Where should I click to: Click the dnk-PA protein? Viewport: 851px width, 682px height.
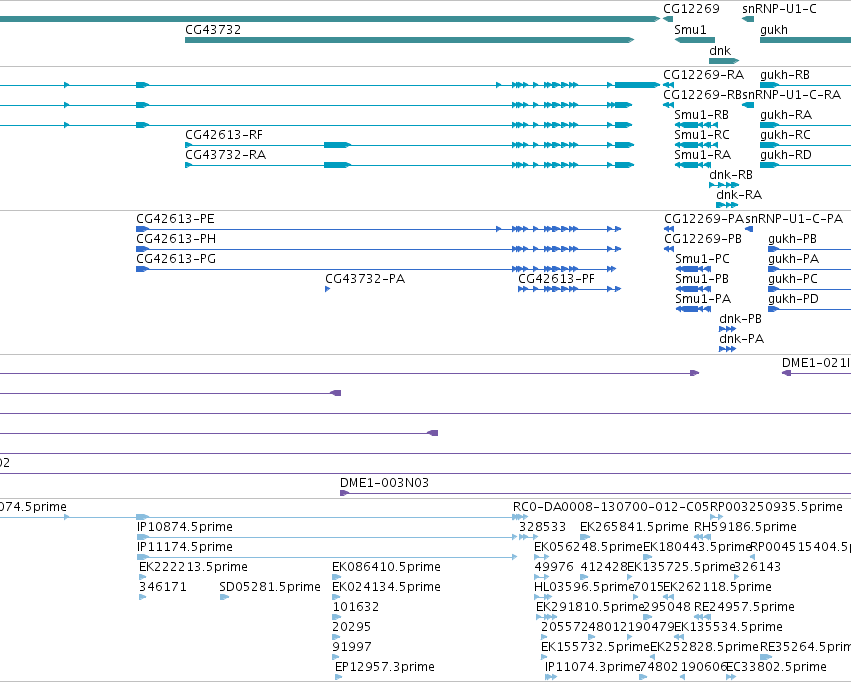[x=741, y=340]
